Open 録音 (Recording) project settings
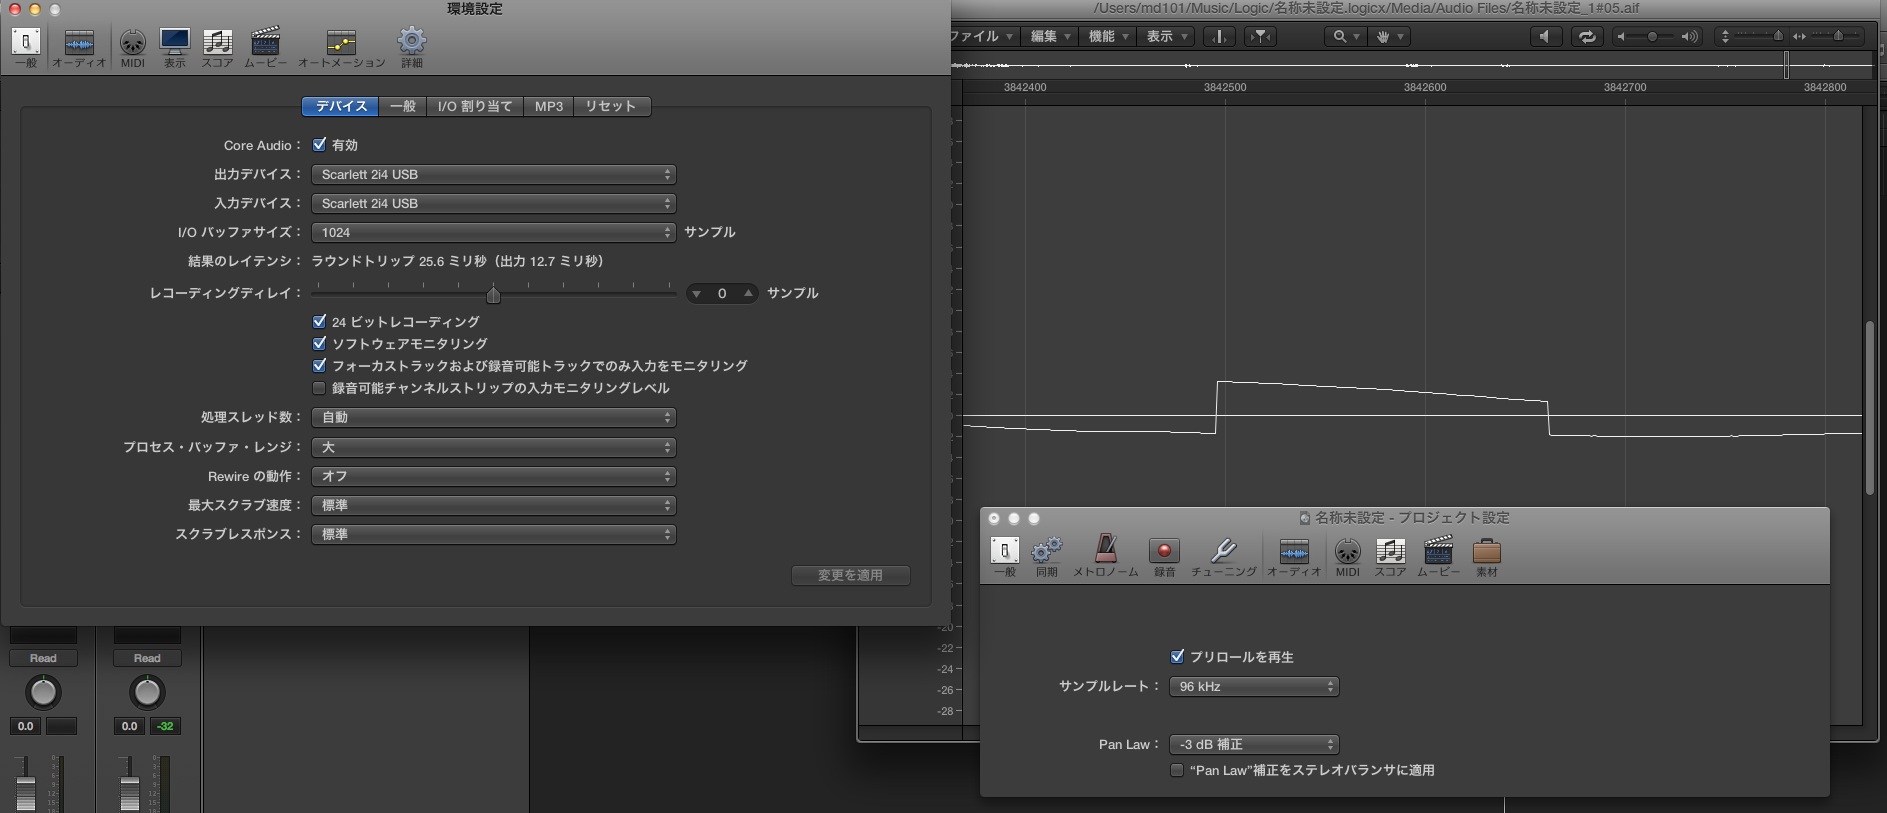 click(x=1164, y=557)
